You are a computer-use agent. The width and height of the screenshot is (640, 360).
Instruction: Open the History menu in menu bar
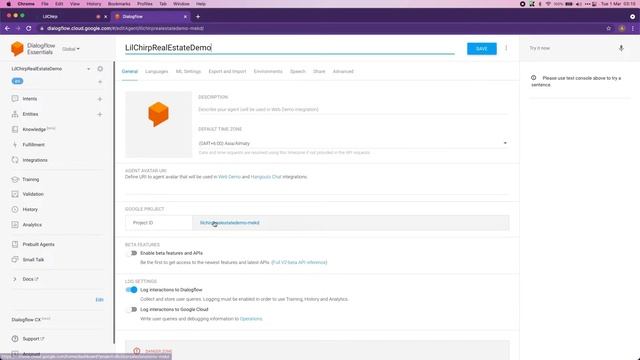point(93,4)
